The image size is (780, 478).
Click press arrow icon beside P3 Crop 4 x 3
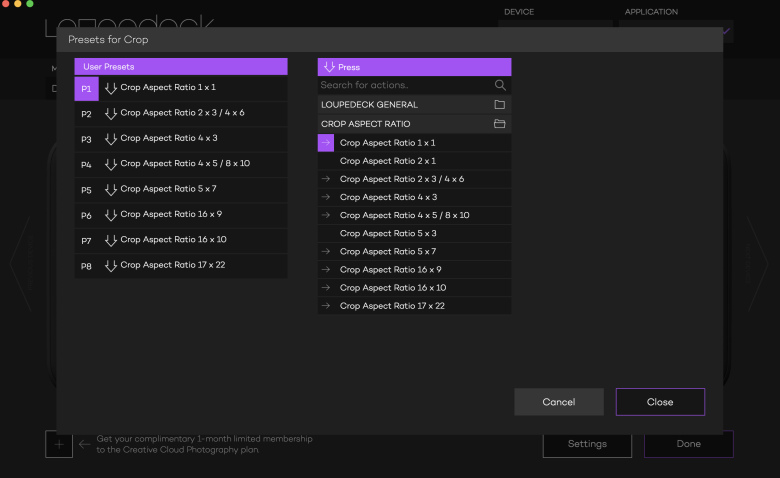(111, 139)
